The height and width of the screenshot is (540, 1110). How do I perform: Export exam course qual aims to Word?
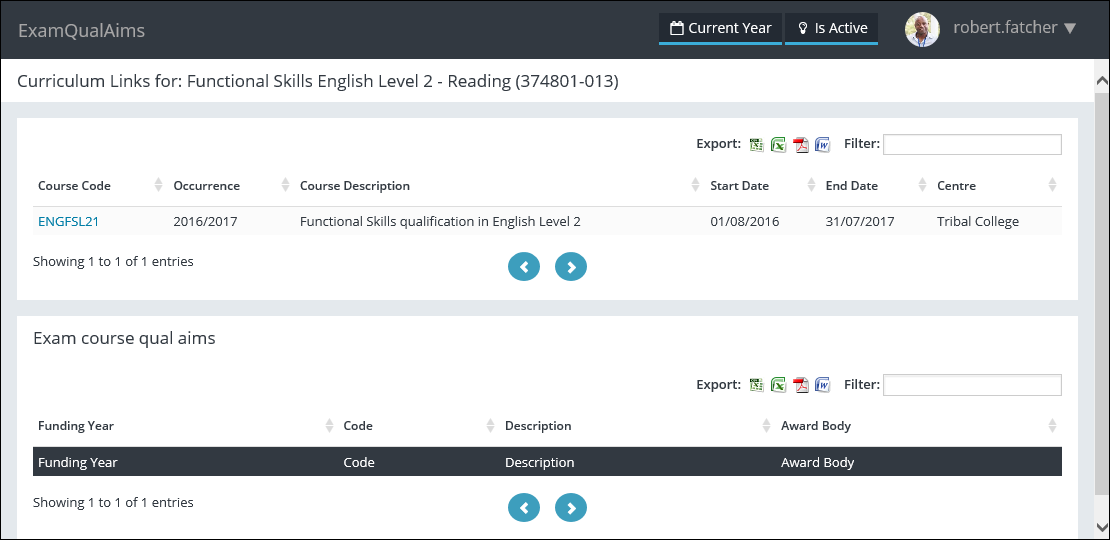click(x=822, y=385)
